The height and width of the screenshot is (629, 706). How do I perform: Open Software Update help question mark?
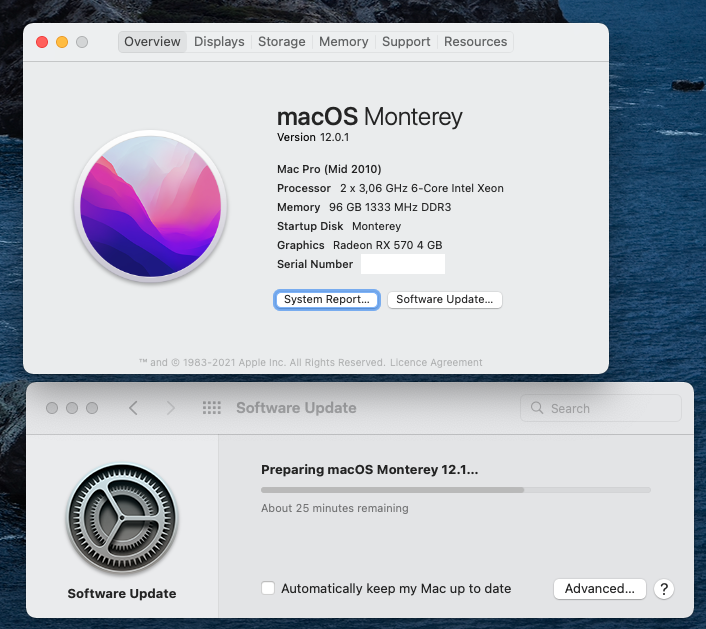click(664, 589)
